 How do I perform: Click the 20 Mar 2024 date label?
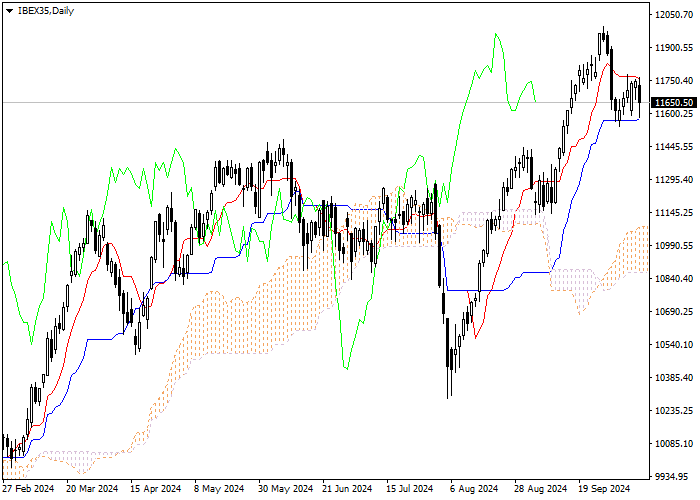(x=92, y=489)
